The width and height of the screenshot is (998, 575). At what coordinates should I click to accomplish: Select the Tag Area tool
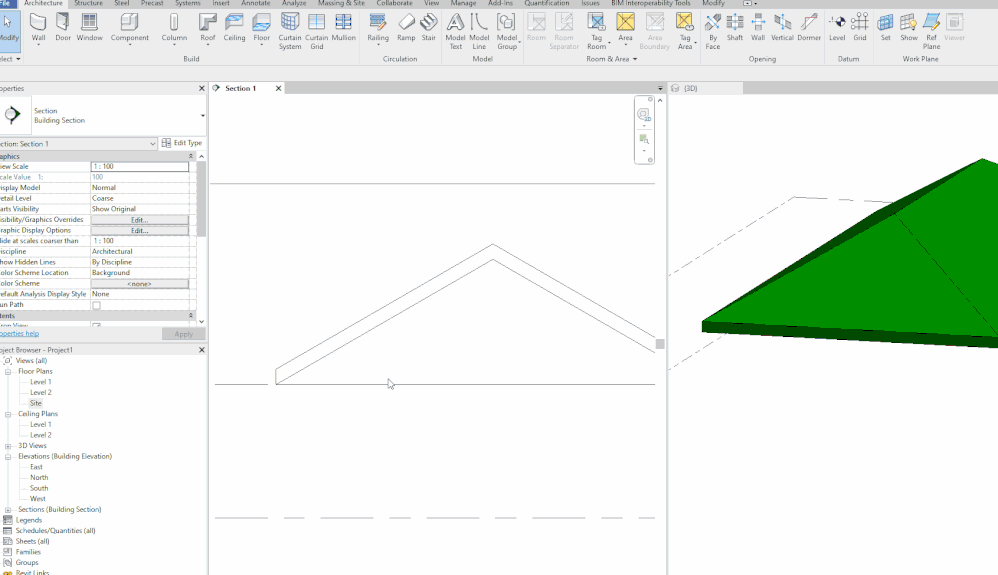coord(685,31)
